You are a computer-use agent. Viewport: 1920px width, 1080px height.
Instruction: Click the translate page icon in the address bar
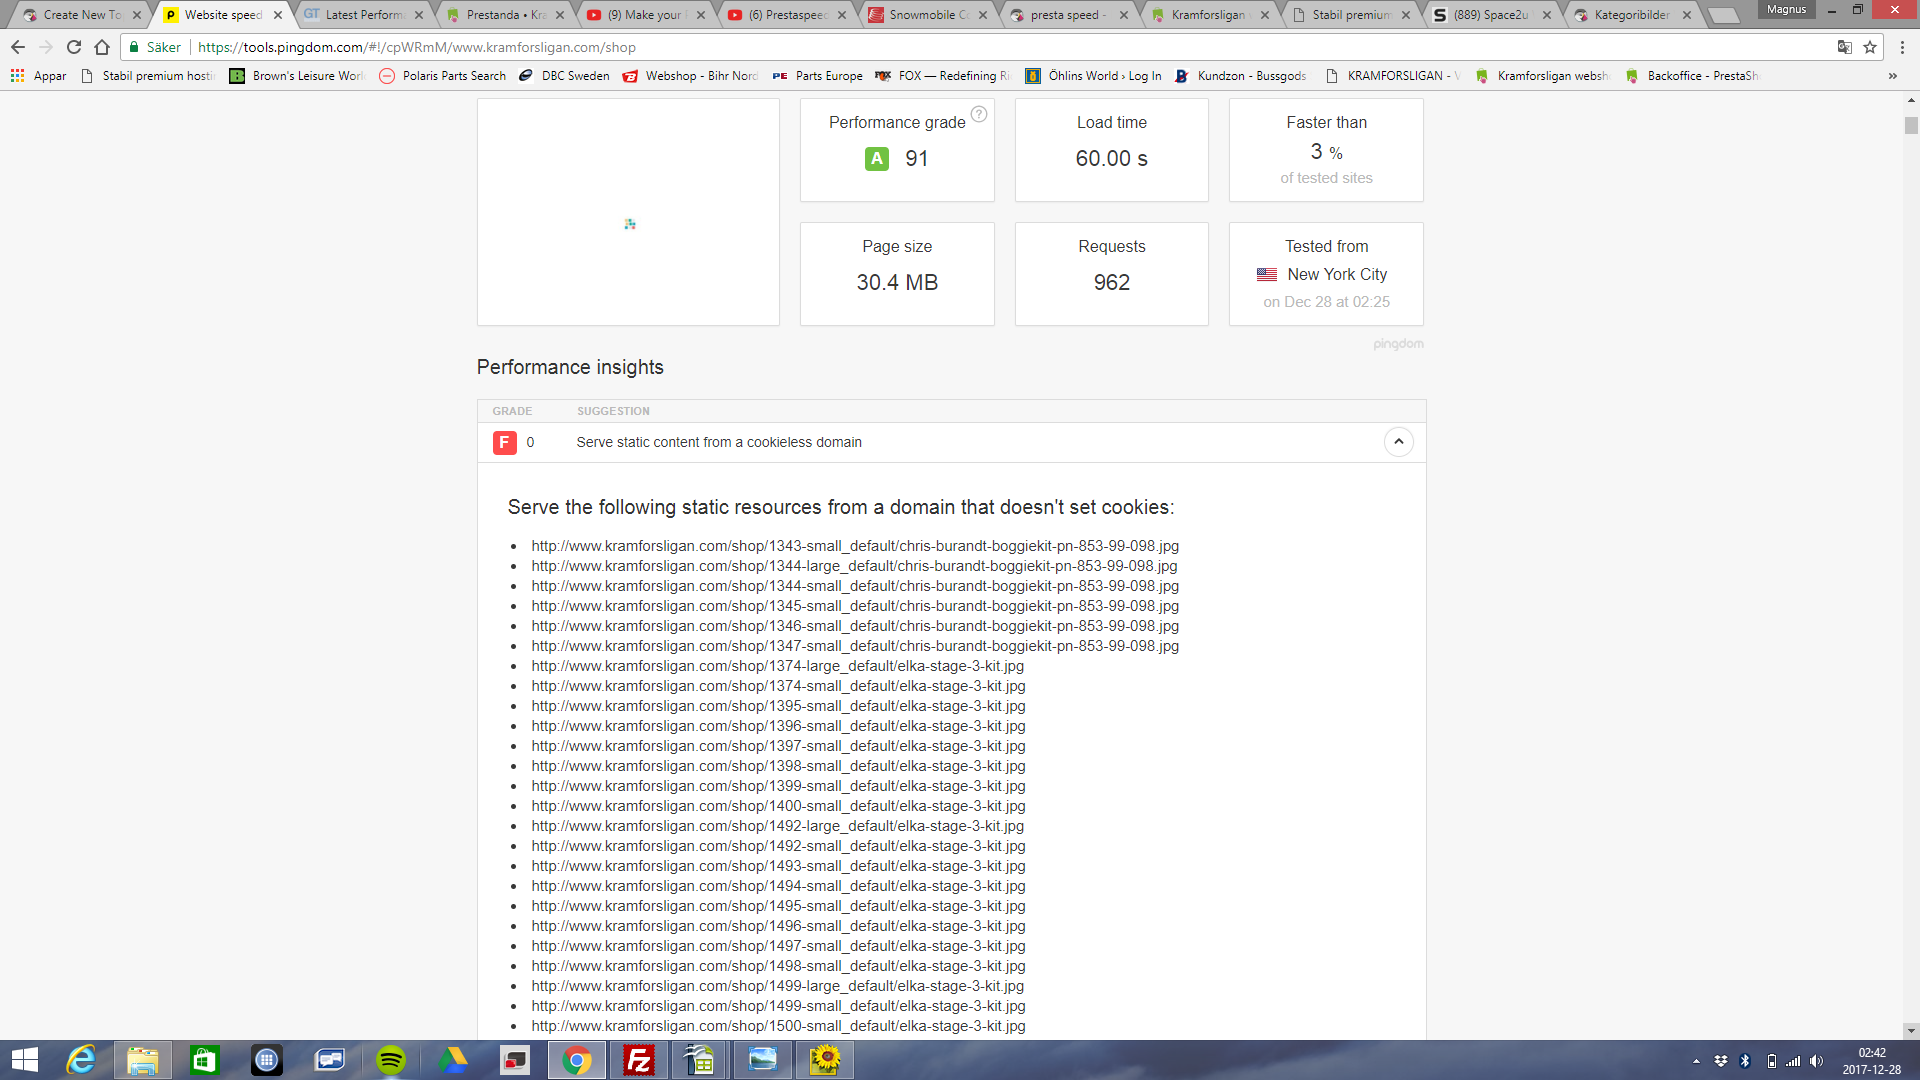point(1844,47)
